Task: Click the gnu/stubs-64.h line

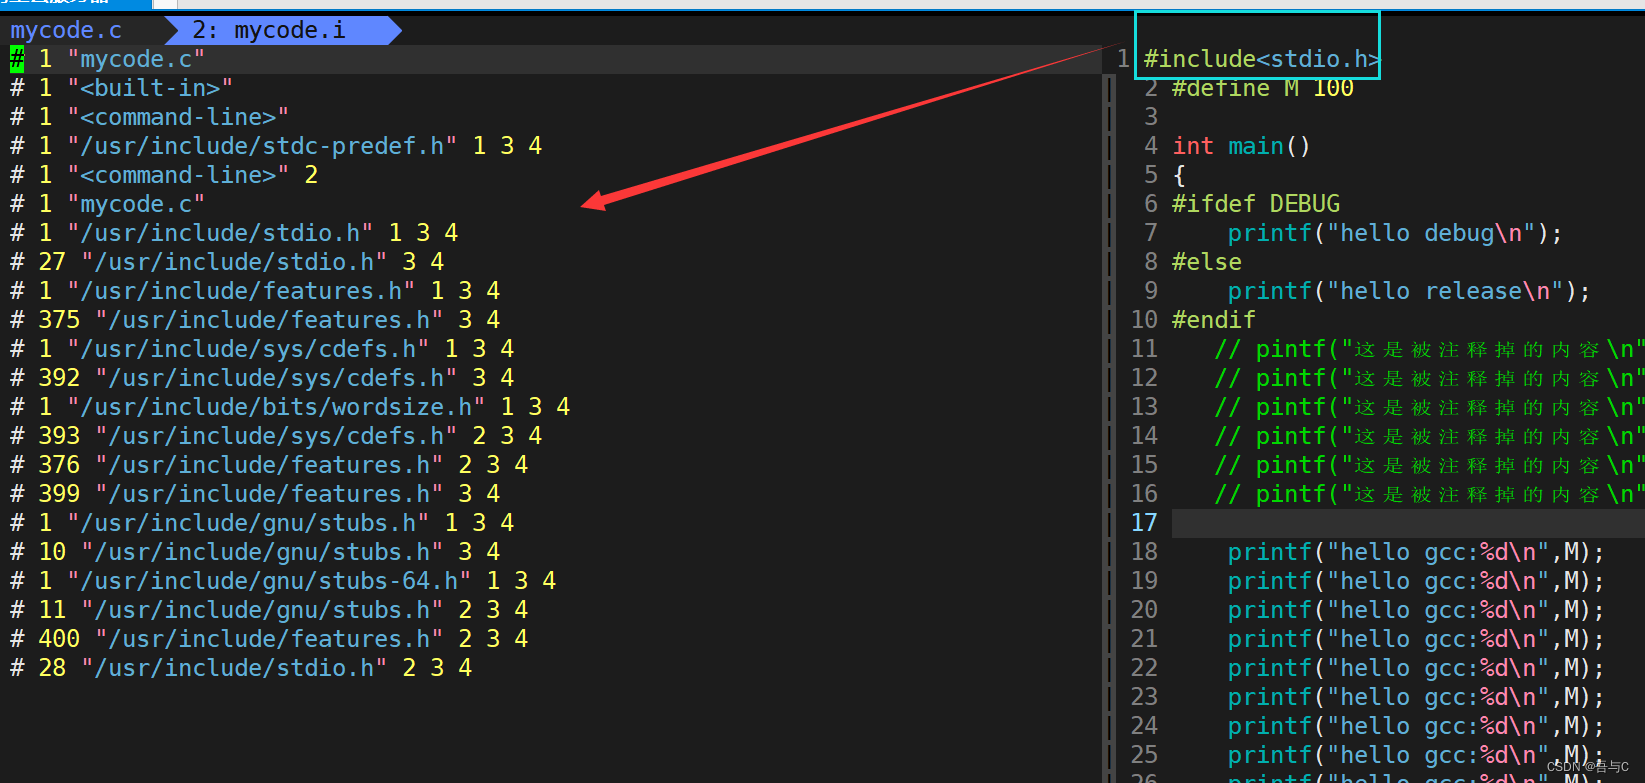Action: [x=283, y=581]
